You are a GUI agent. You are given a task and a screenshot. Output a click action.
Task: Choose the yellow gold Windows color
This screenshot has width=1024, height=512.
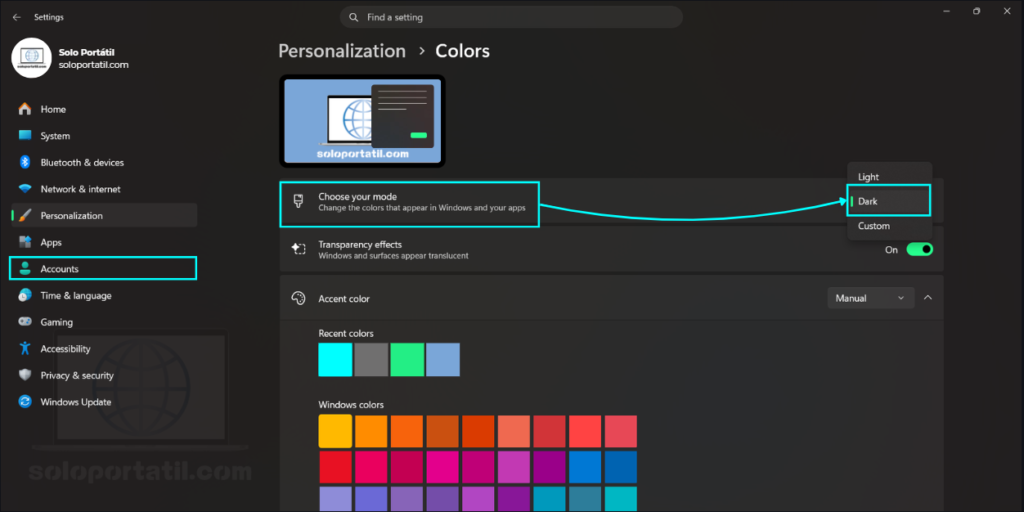(x=335, y=431)
